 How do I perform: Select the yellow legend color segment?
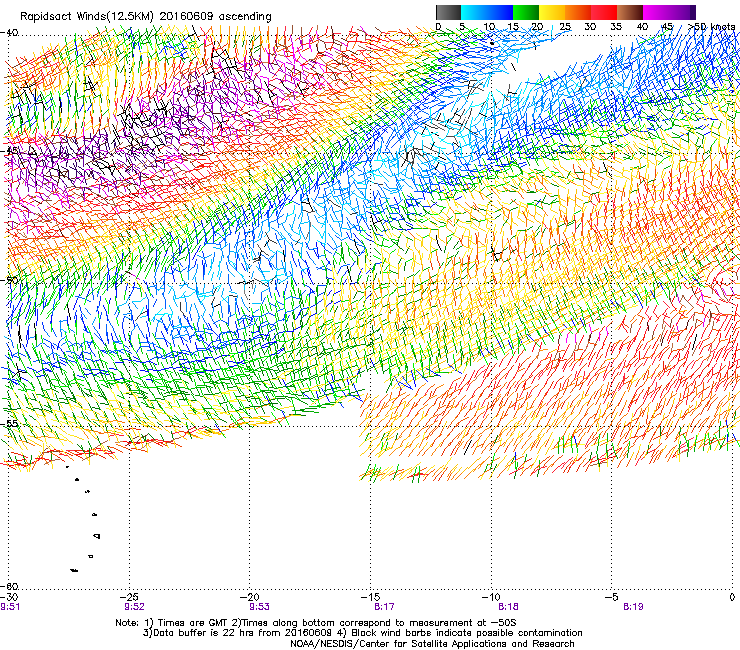[552, 12]
